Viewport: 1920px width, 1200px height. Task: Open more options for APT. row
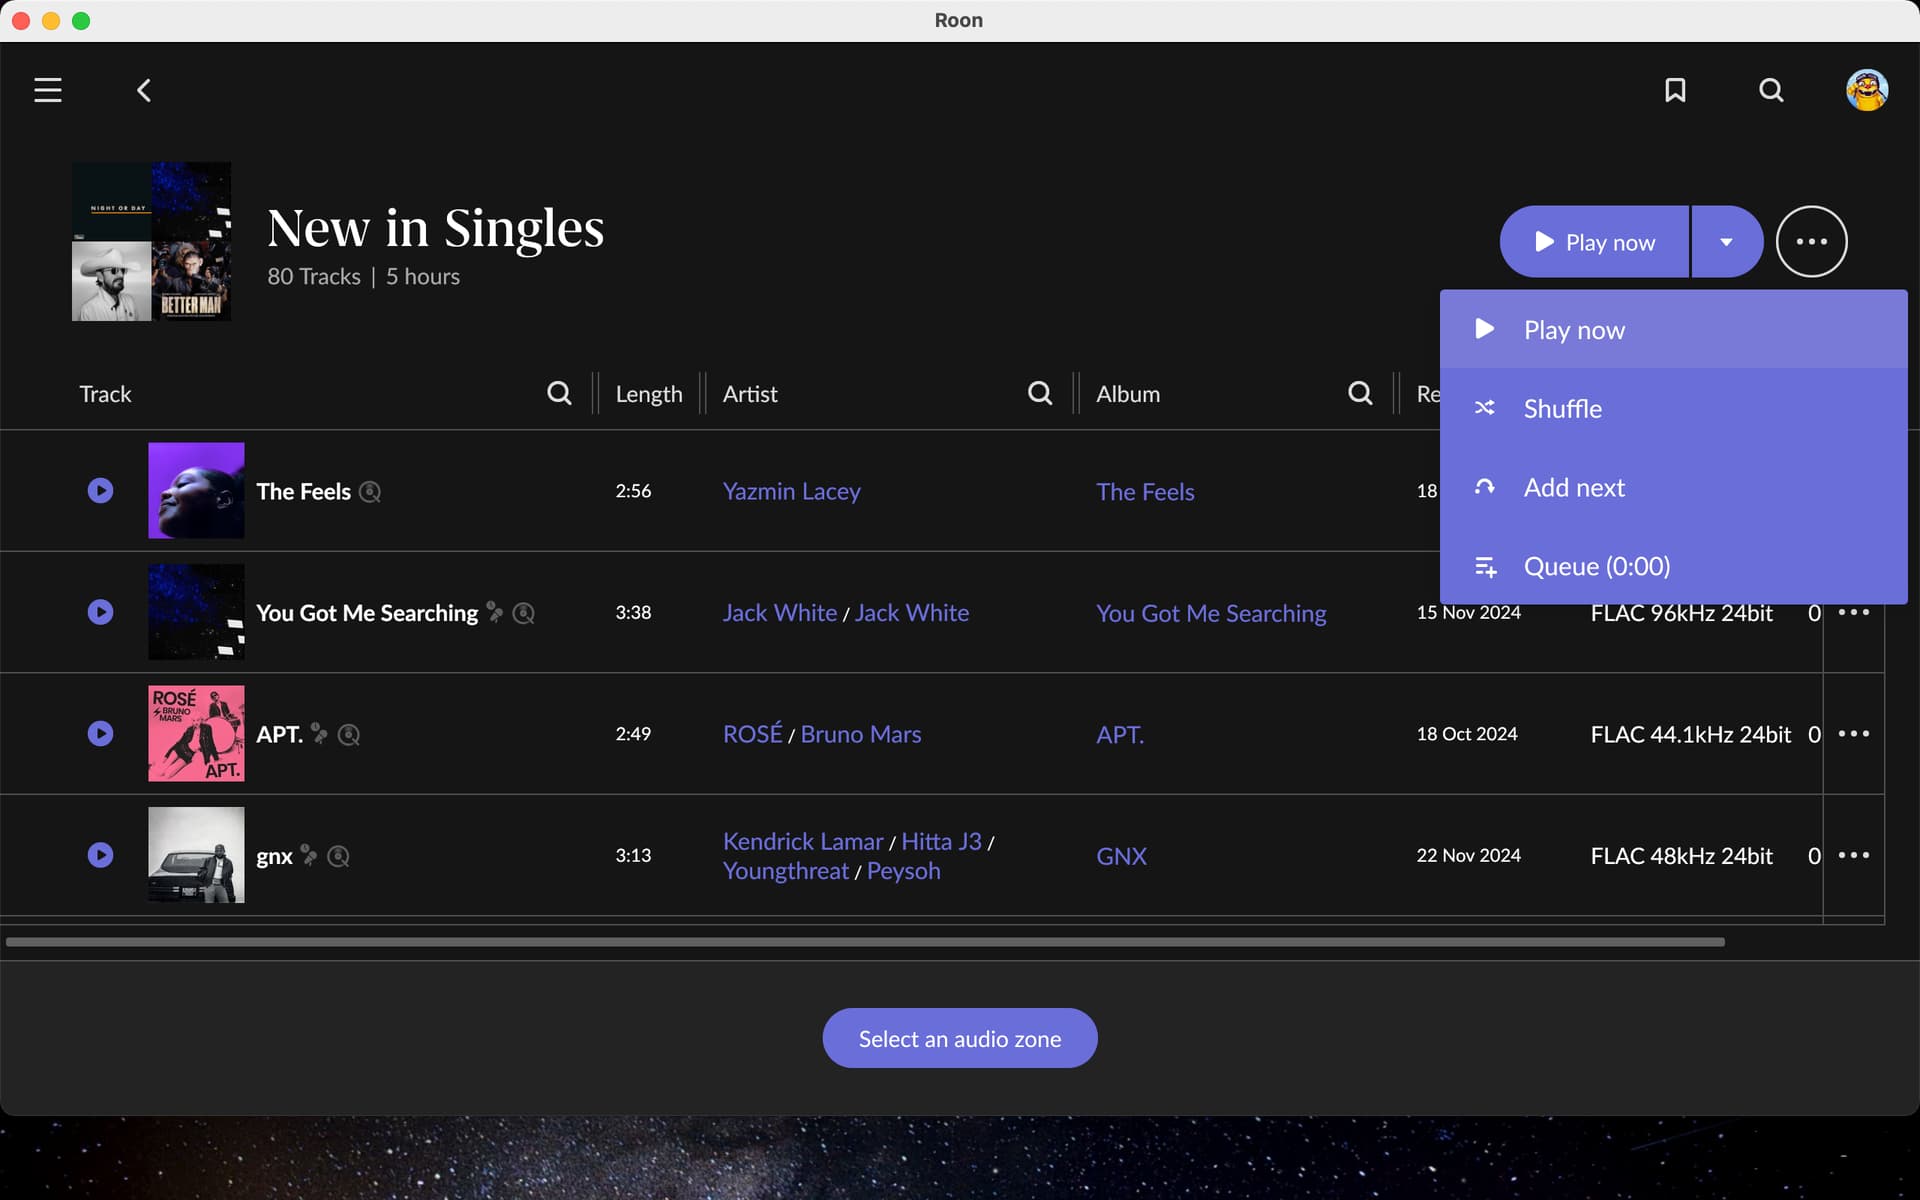(1853, 733)
